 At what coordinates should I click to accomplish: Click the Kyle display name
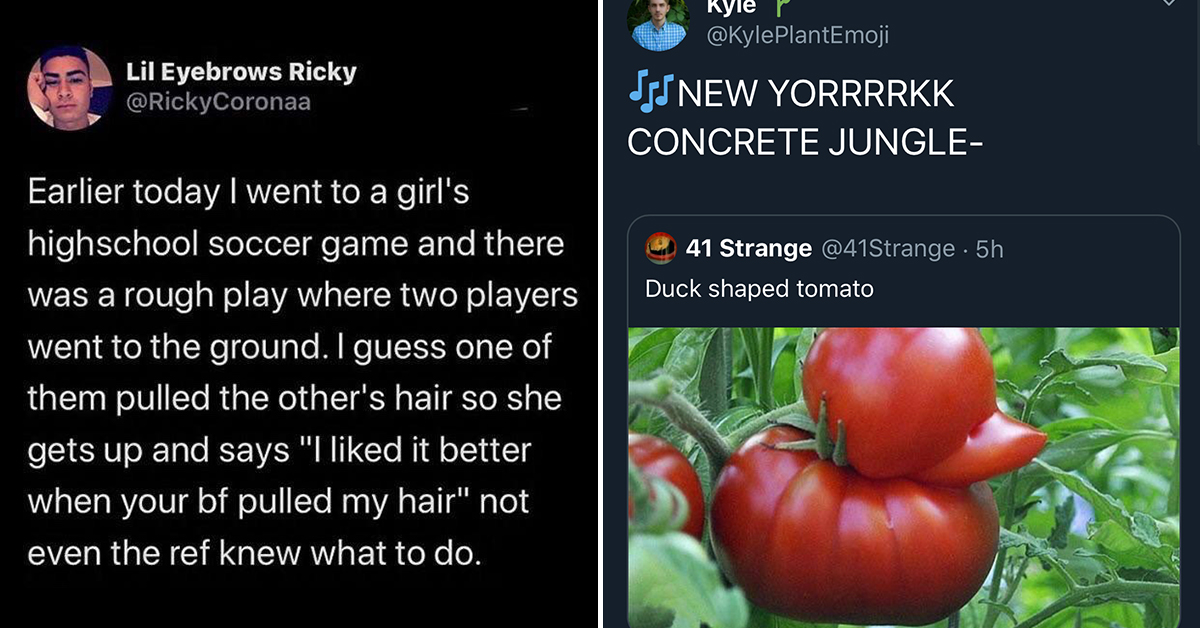(731, 7)
